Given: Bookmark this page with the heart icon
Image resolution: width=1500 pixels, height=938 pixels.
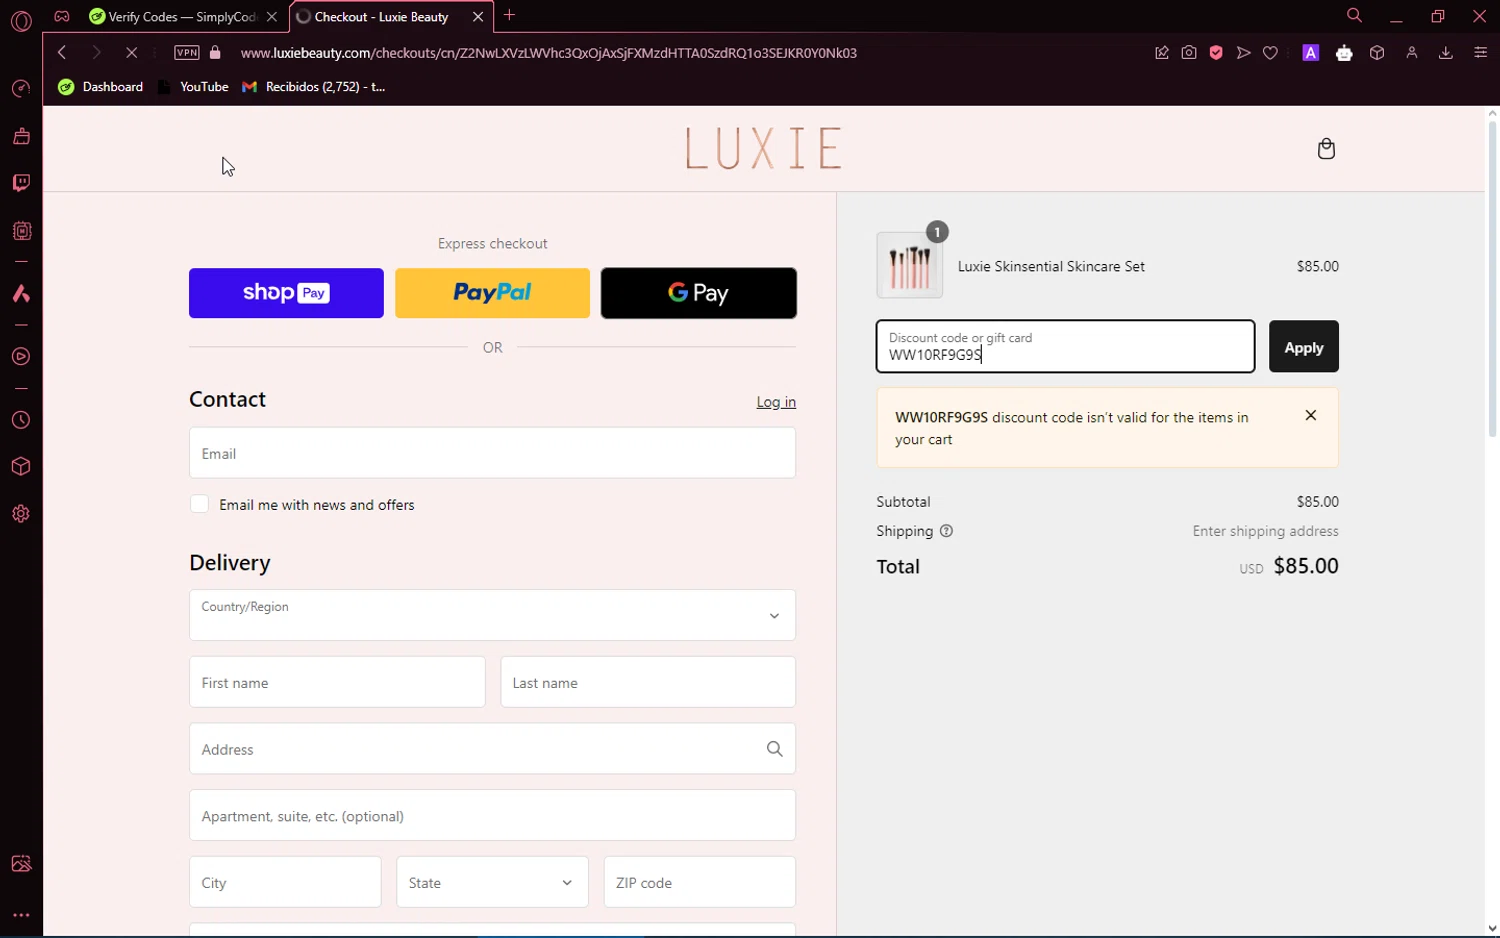Looking at the screenshot, I should [1270, 53].
